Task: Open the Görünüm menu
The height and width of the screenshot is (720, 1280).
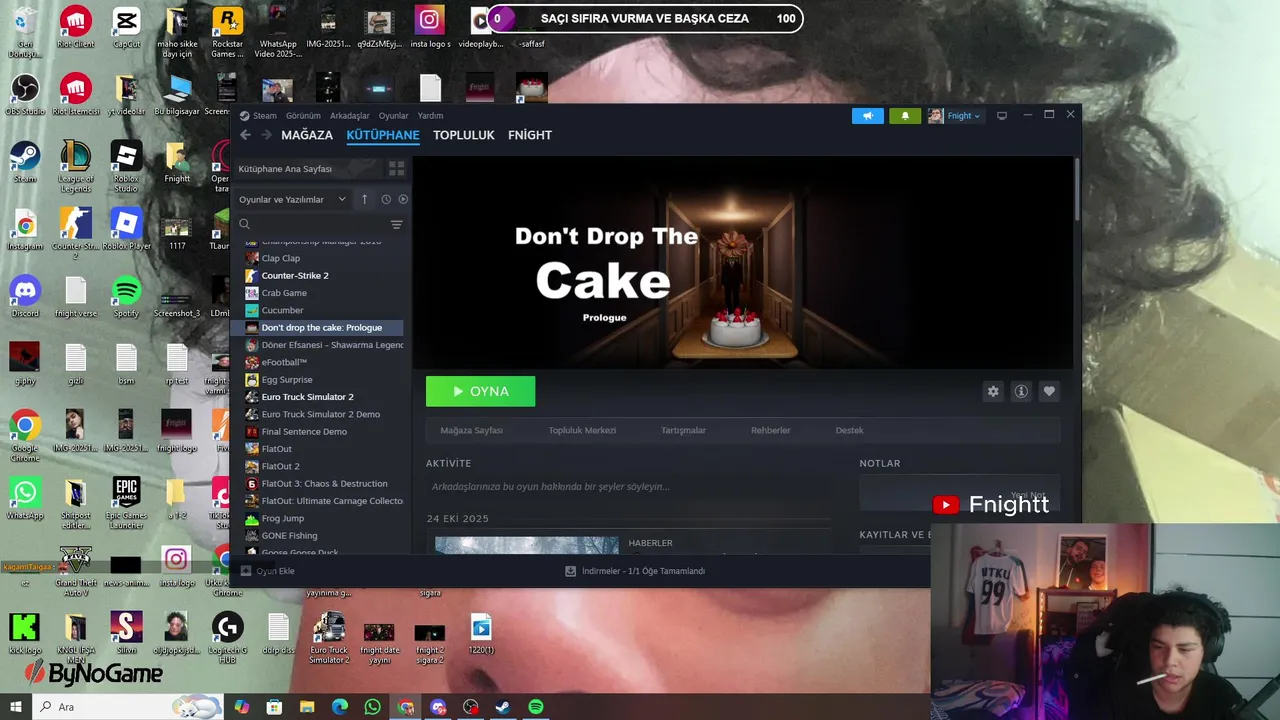Action: (x=303, y=116)
